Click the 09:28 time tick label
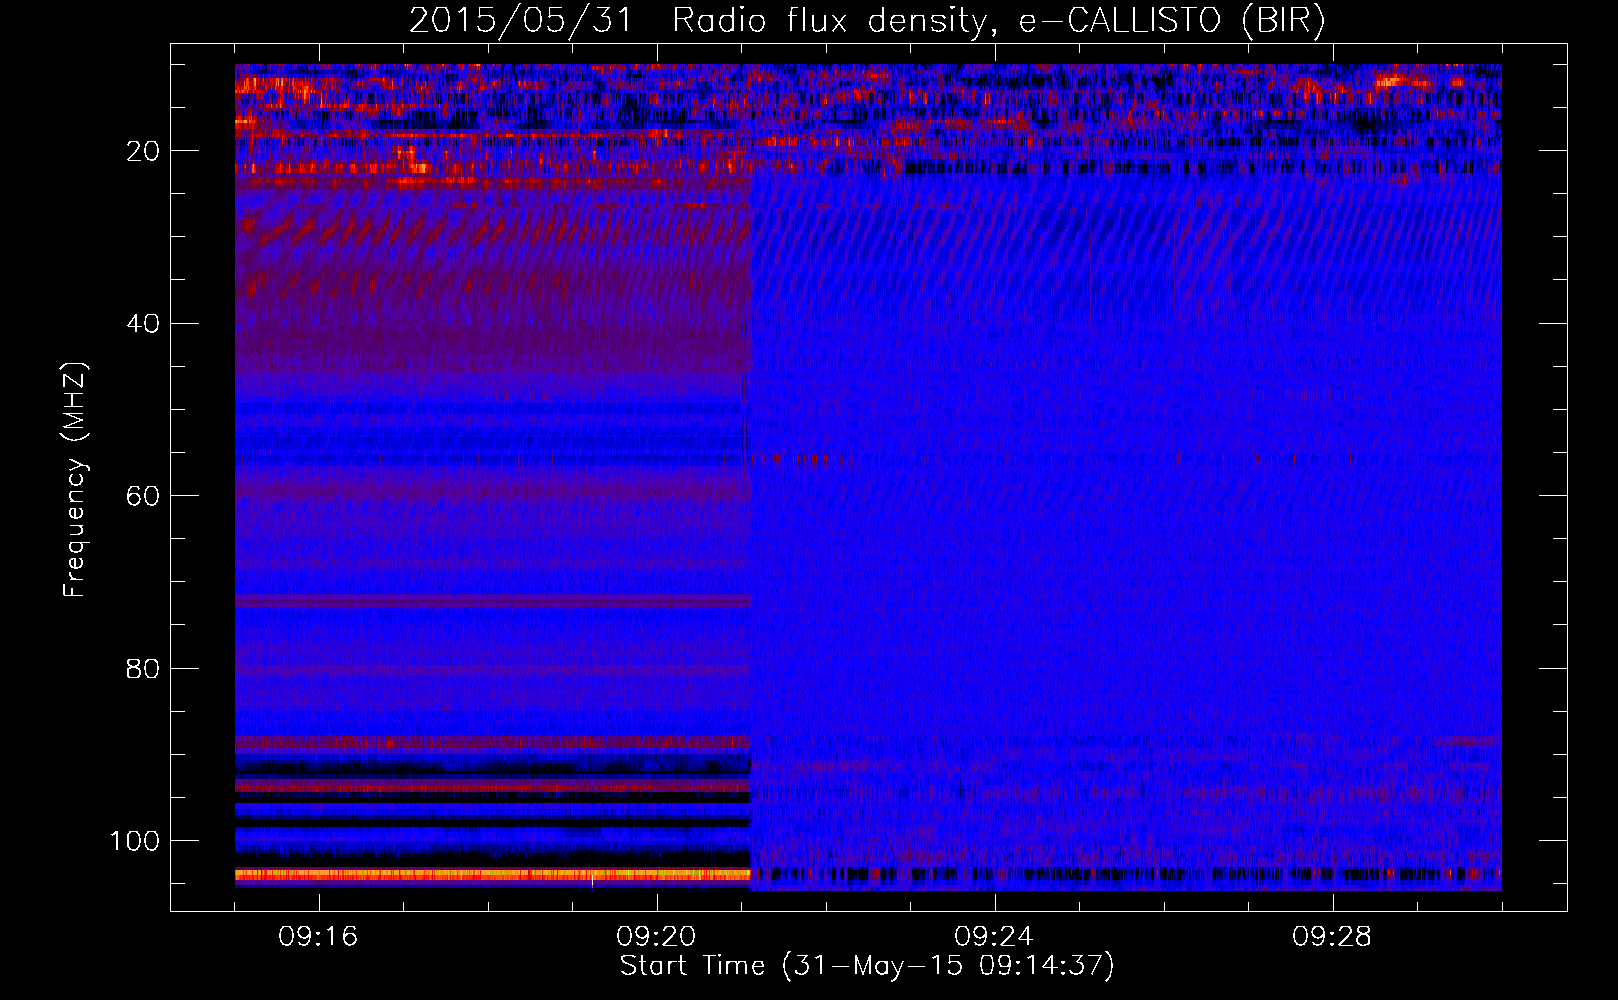This screenshot has height=1000, width=1618. click(1332, 937)
